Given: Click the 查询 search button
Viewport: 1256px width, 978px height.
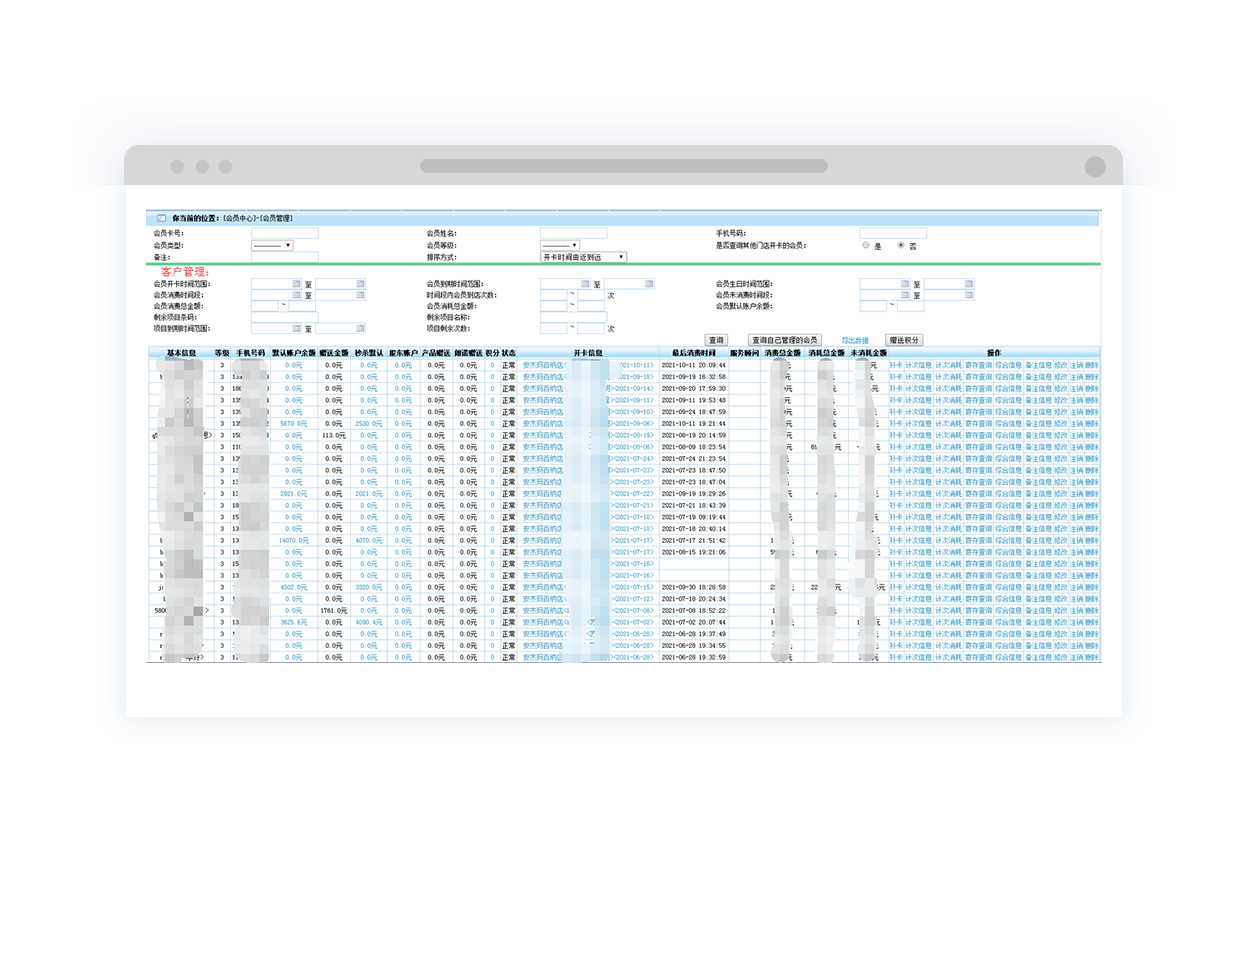Looking at the screenshot, I should (x=716, y=340).
